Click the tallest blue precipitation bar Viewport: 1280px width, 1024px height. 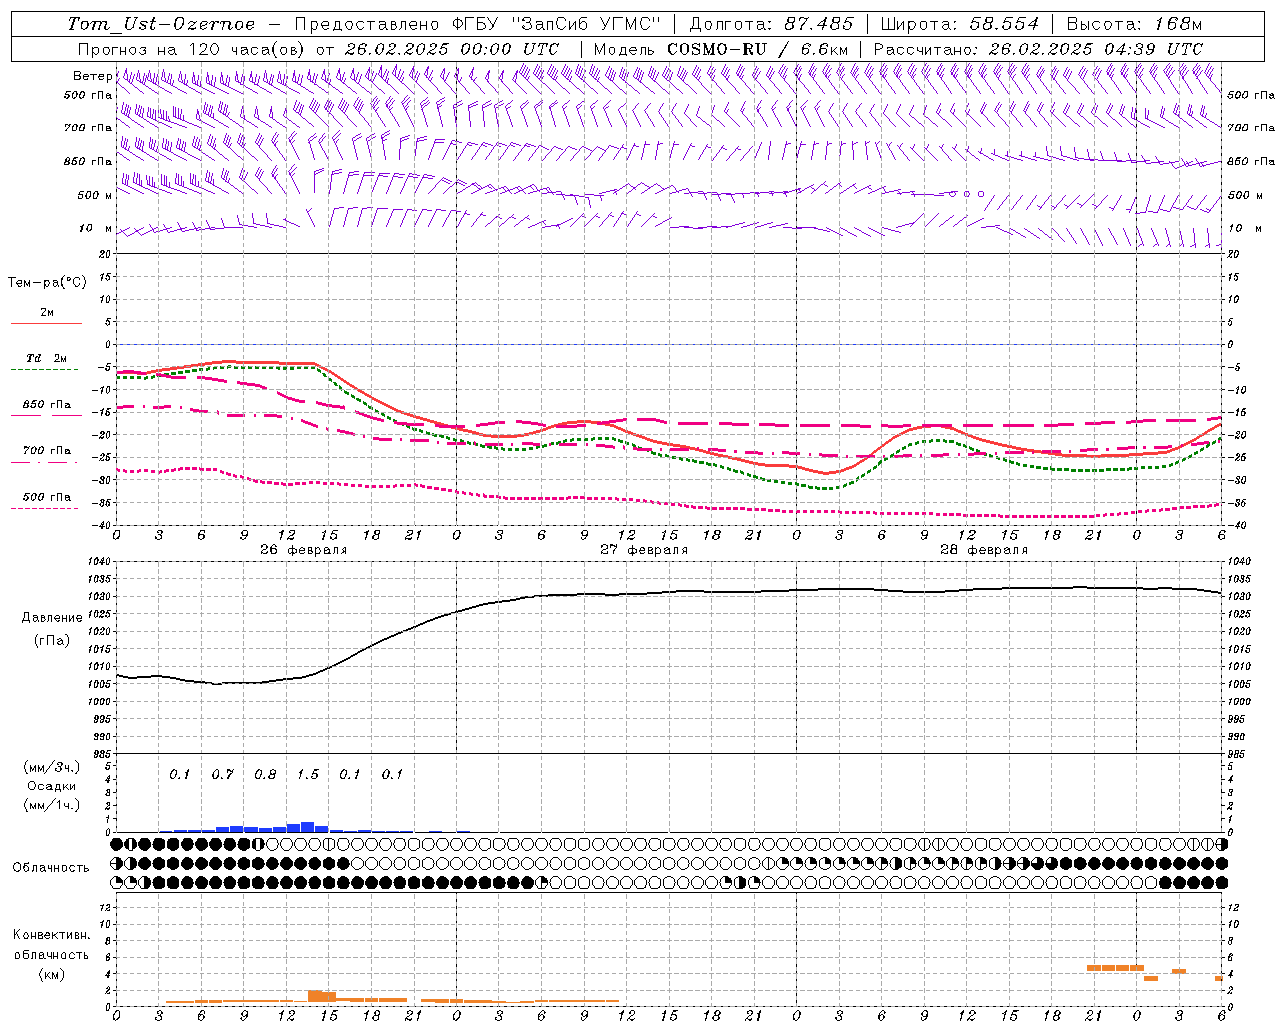[x=308, y=827]
